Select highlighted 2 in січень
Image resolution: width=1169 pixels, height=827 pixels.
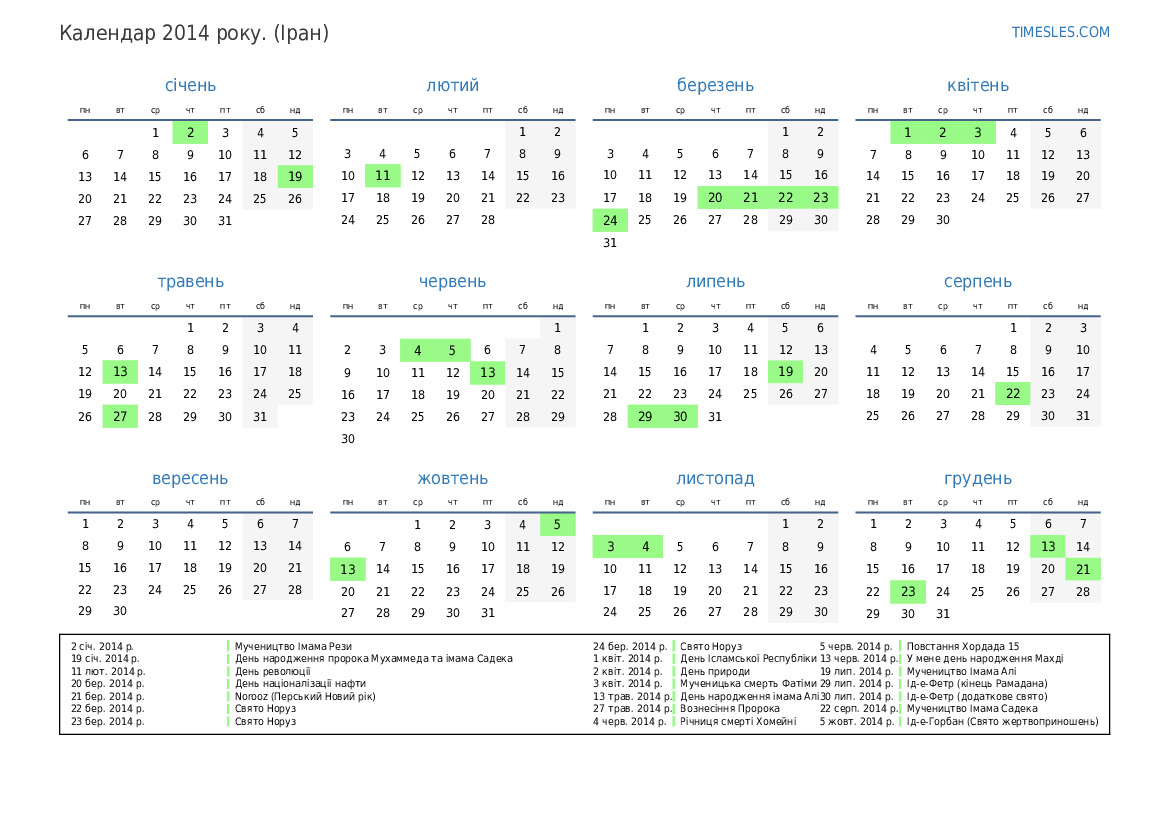click(190, 132)
